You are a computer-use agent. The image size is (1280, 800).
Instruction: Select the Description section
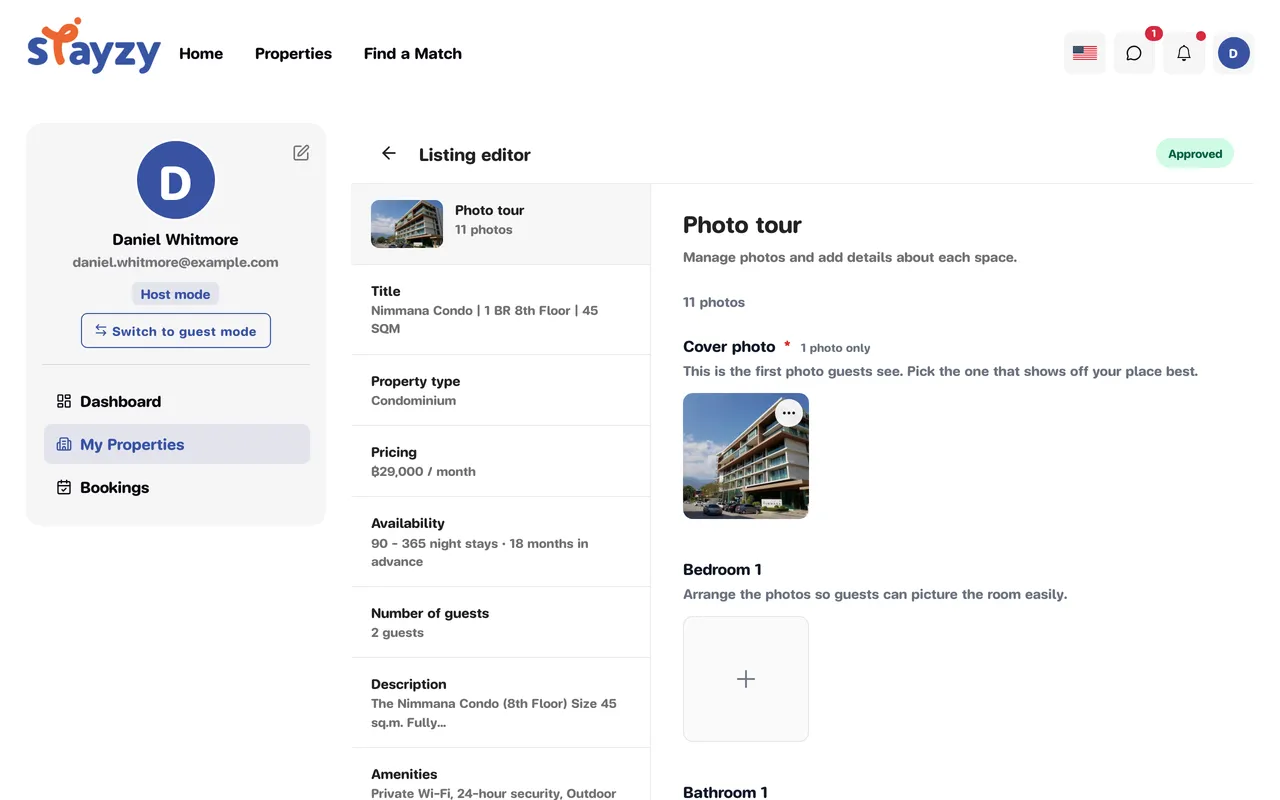(x=501, y=703)
